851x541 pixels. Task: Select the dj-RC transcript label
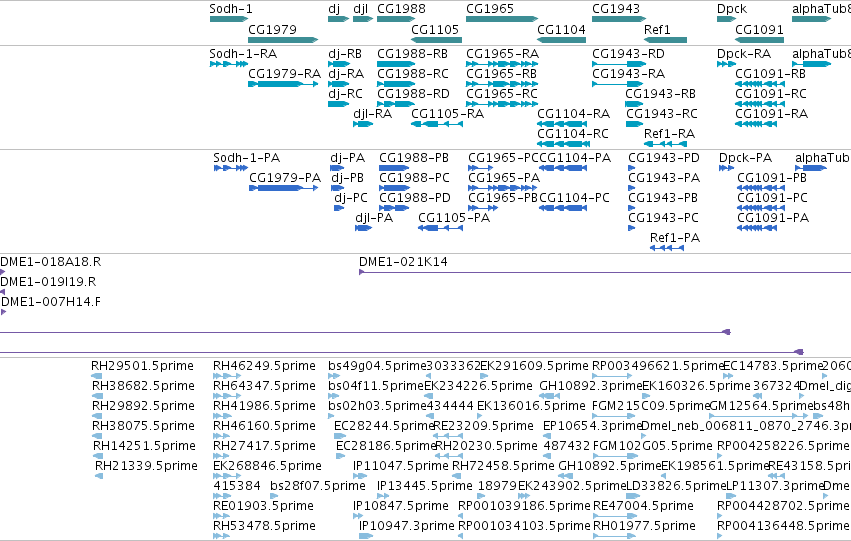pyautogui.click(x=345, y=94)
